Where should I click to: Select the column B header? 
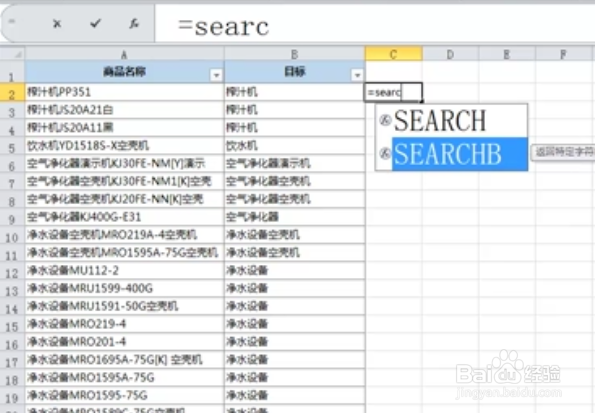(x=294, y=55)
